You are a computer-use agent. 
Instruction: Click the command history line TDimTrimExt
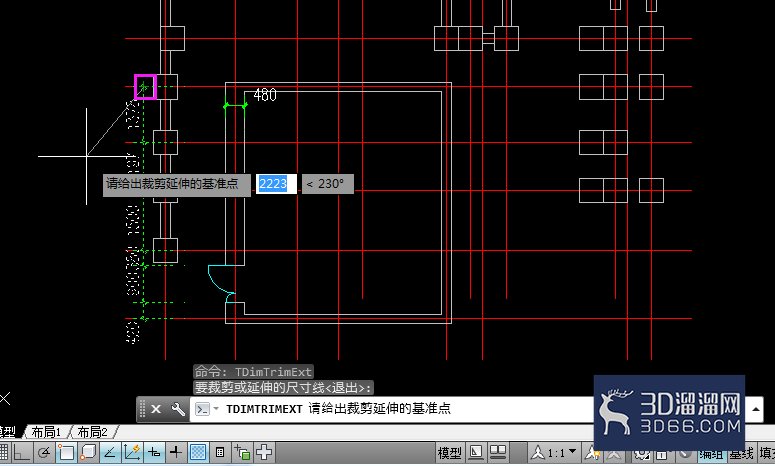pyautogui.click(x=253, y=372)
